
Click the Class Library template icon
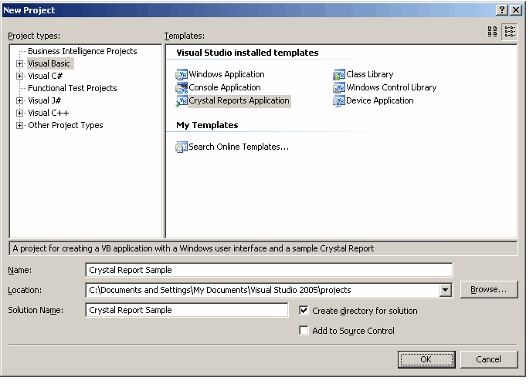[339, 74]
